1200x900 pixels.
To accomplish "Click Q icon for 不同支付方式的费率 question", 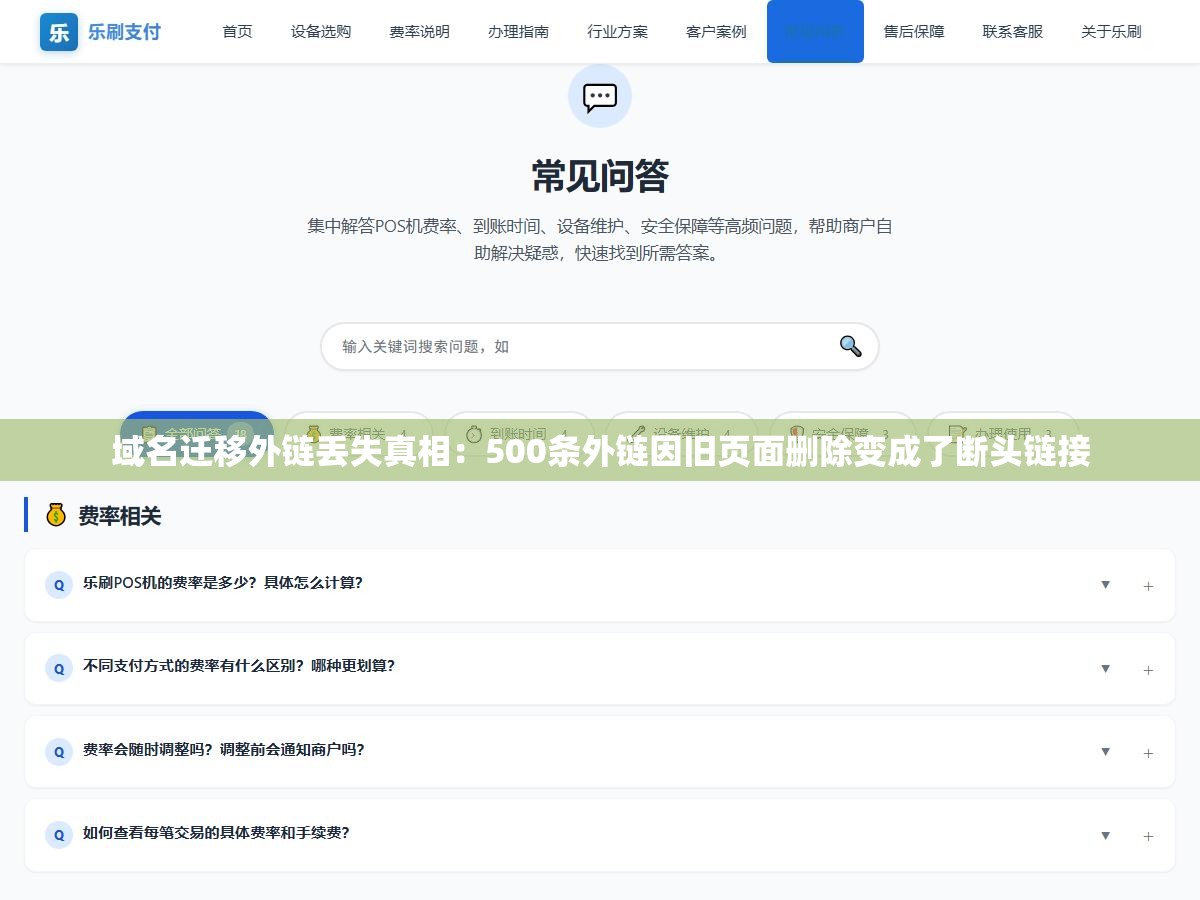I will tap(59, 668).
